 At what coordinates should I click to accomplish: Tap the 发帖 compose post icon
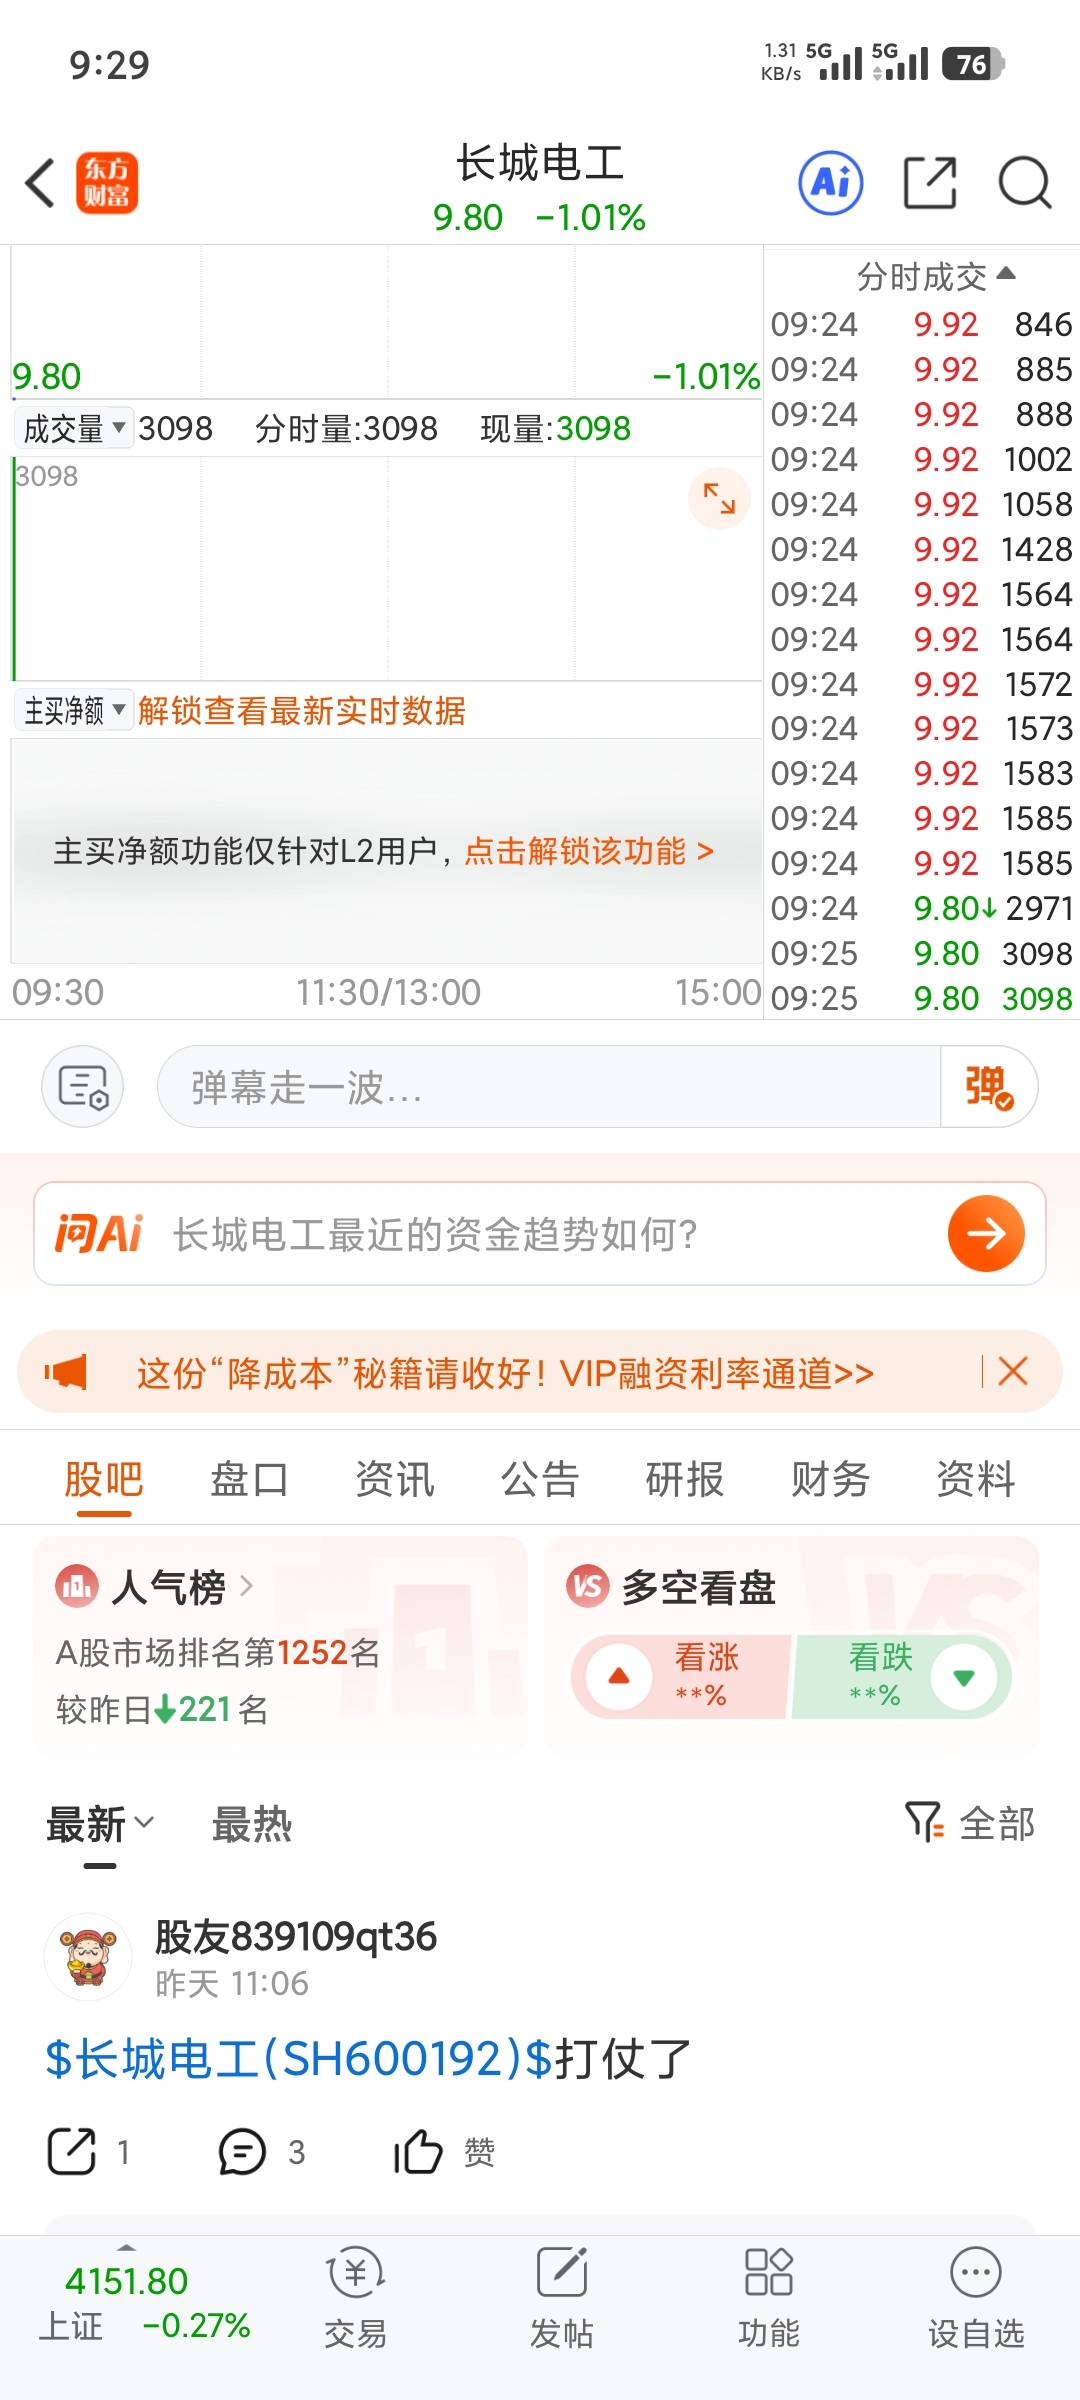562,2273
